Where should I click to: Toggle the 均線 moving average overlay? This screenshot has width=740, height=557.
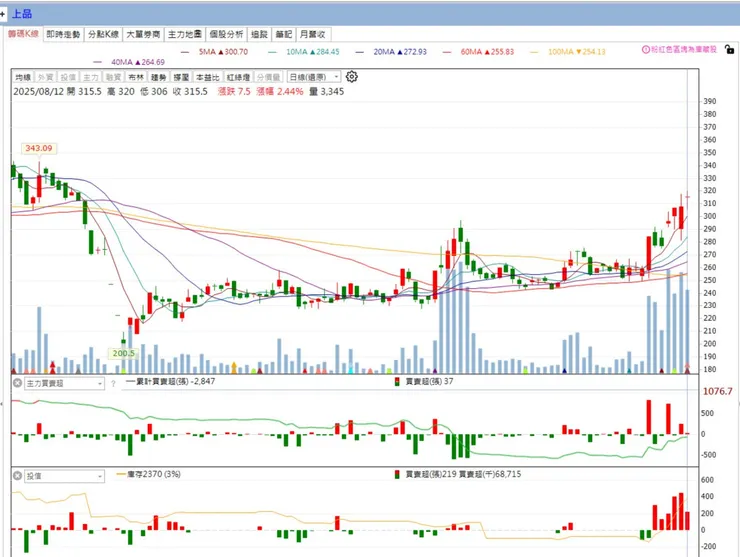23,77
